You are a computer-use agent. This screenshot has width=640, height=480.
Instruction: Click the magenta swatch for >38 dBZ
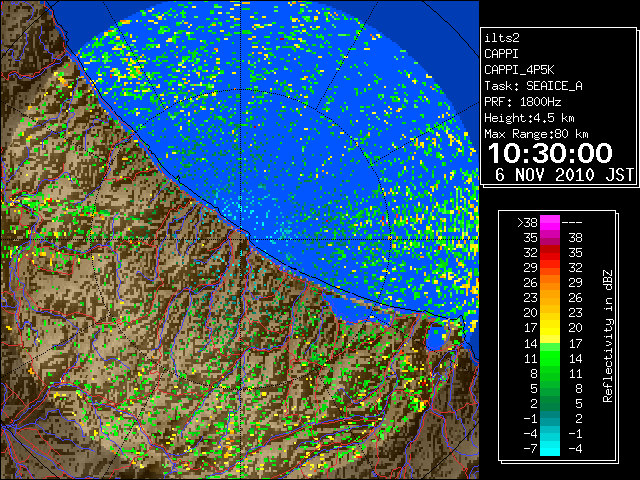(x=550, y=222)
